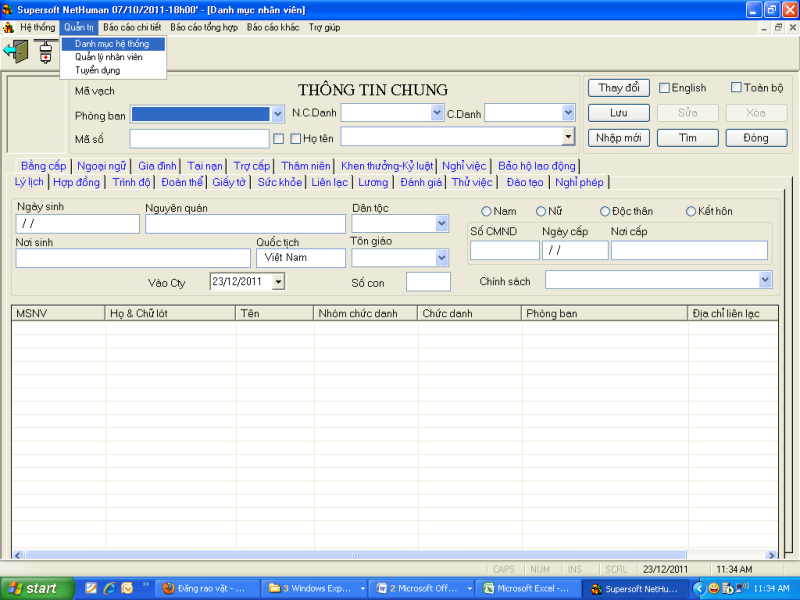
Task: Click the Lưu button
Action: (x=618, y=113)
